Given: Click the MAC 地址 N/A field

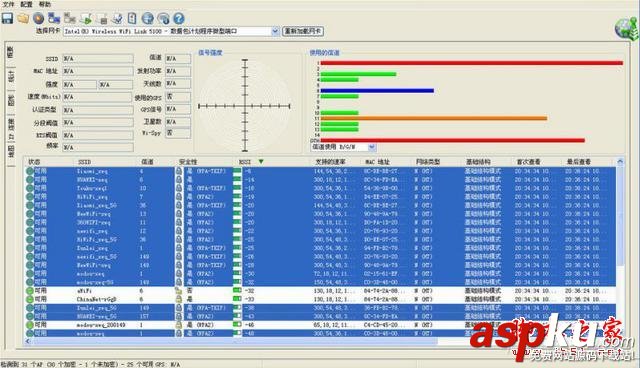Looking at the screenshot, I should coord(98,71).
